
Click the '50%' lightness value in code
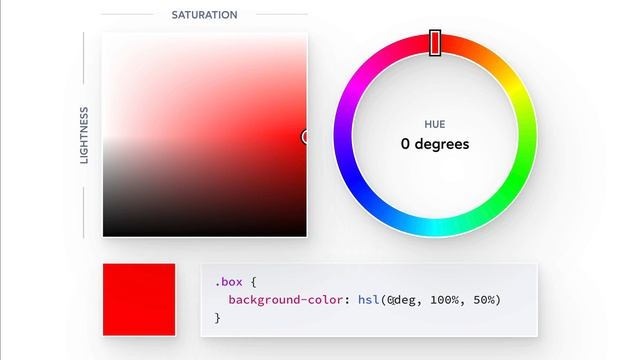(484, 300)
